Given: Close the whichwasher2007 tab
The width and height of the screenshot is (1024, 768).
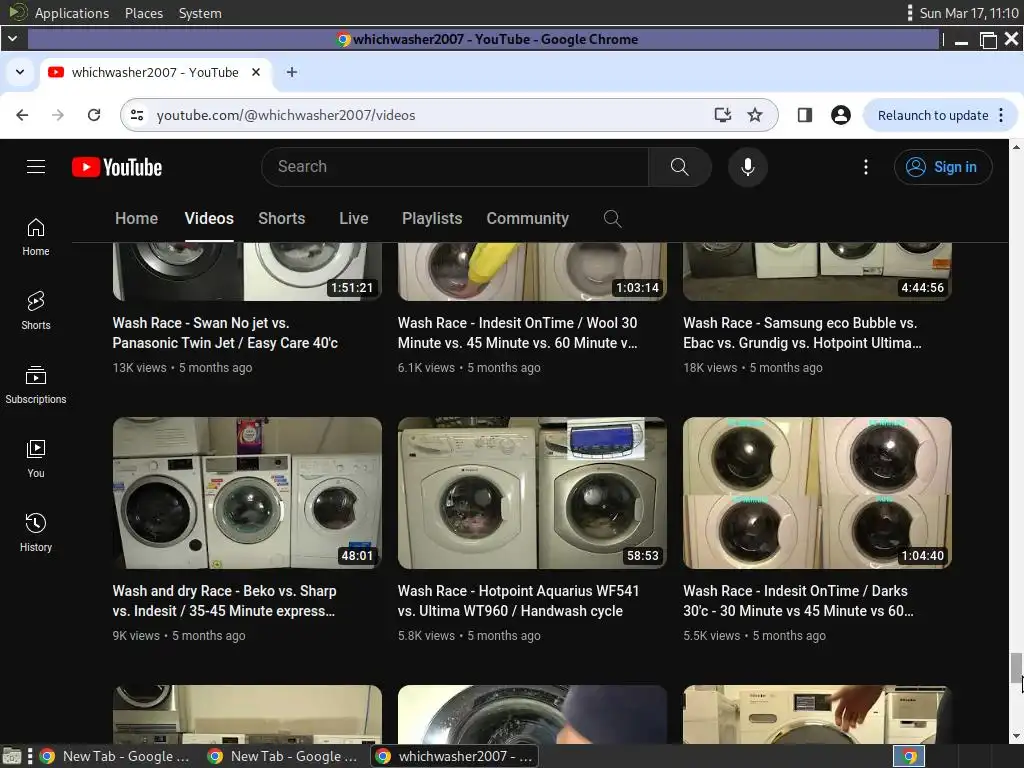Looking at the screenshot, I should [x=256, y=72].
